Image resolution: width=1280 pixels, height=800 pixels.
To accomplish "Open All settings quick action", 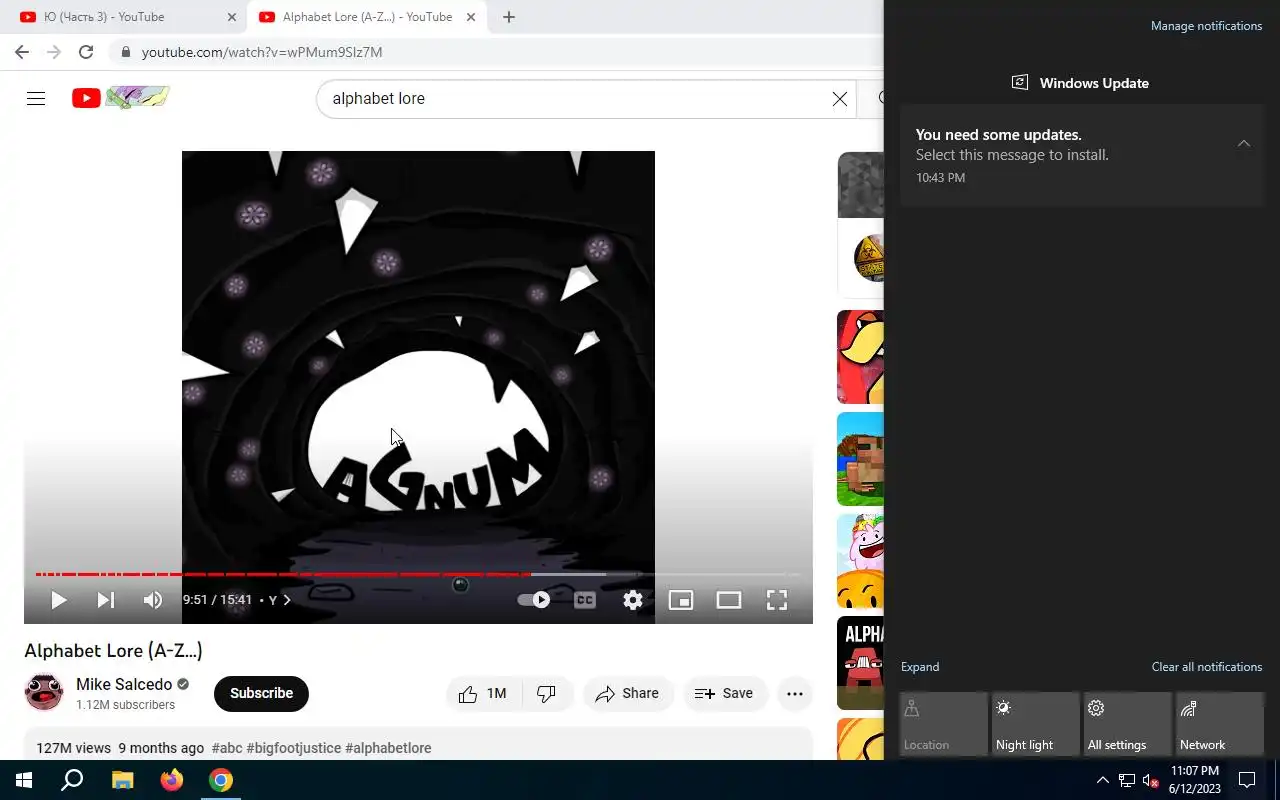I will (x=1127, y=724).
